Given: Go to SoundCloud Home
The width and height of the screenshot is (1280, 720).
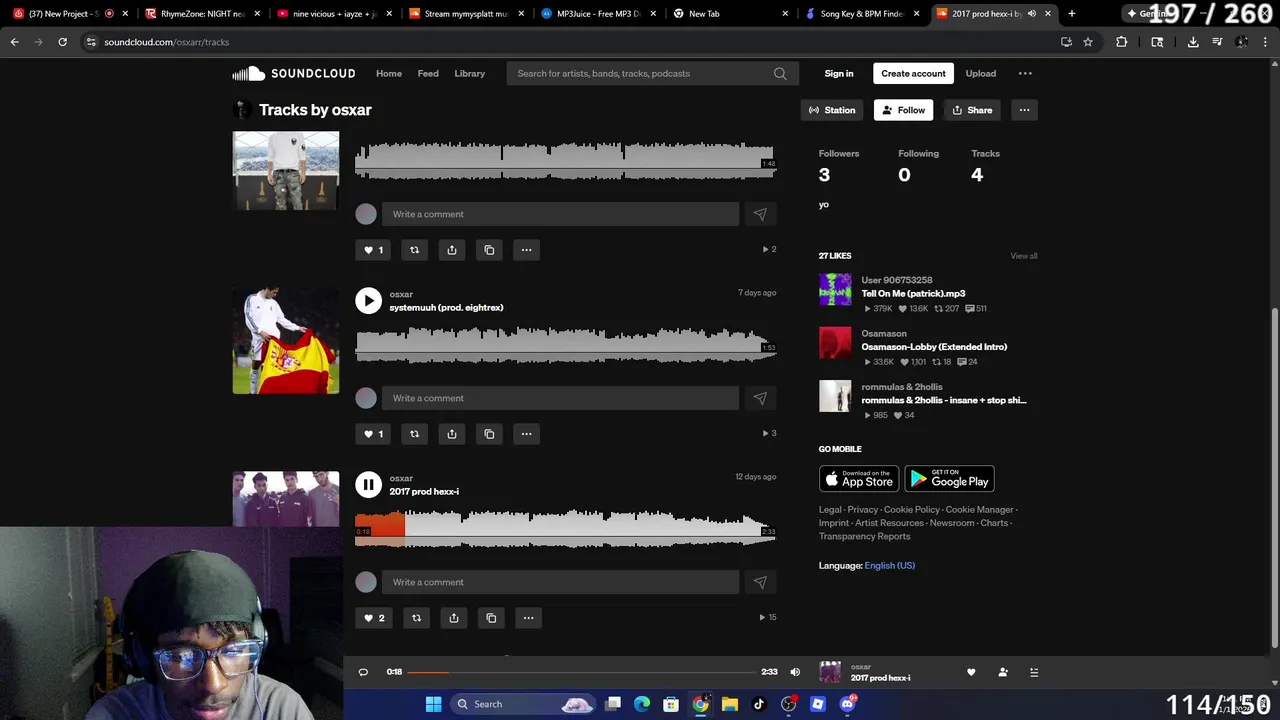Looking at the screenshot, I should click(x=389, y=73).
